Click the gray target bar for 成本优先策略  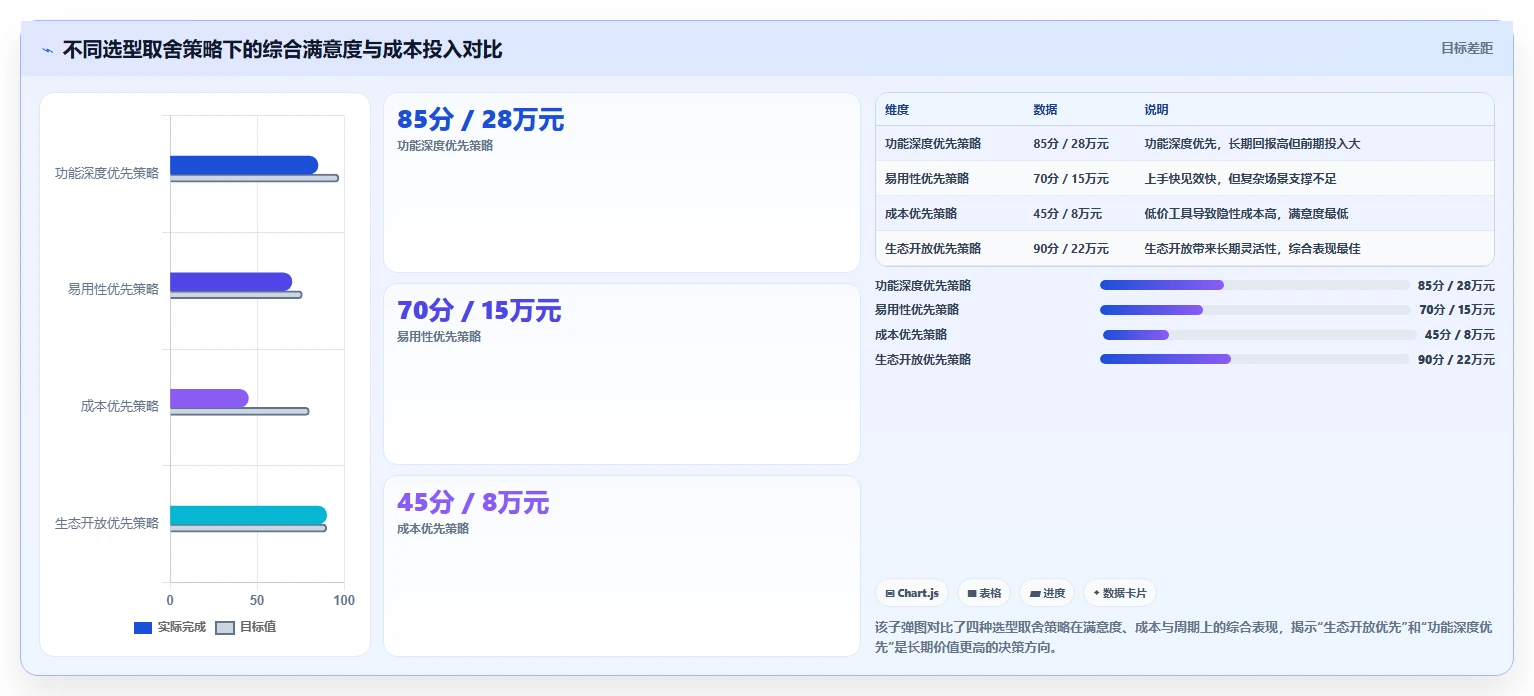click(x=239, y=411)
